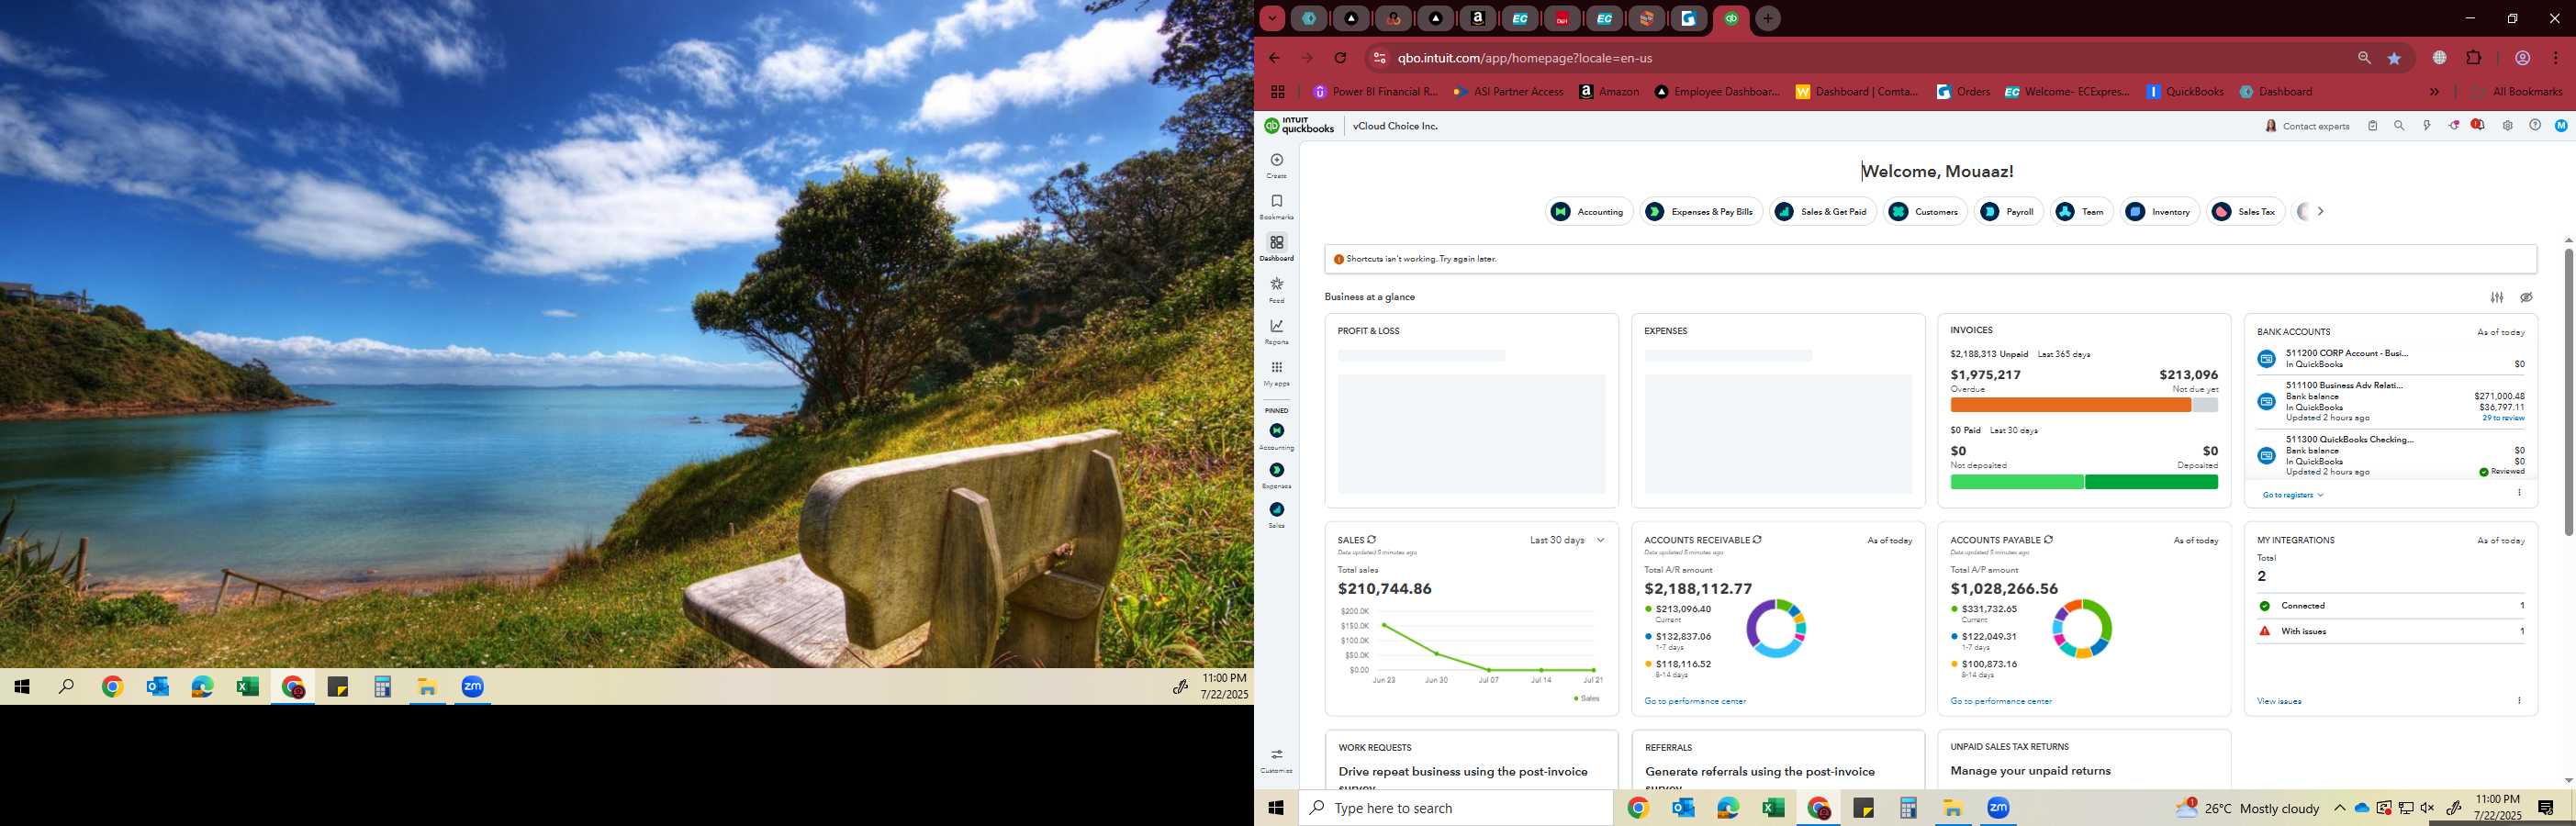Expand the Go to registers dropdown
Viewport: 2576px width, 826px height.
2292,495
